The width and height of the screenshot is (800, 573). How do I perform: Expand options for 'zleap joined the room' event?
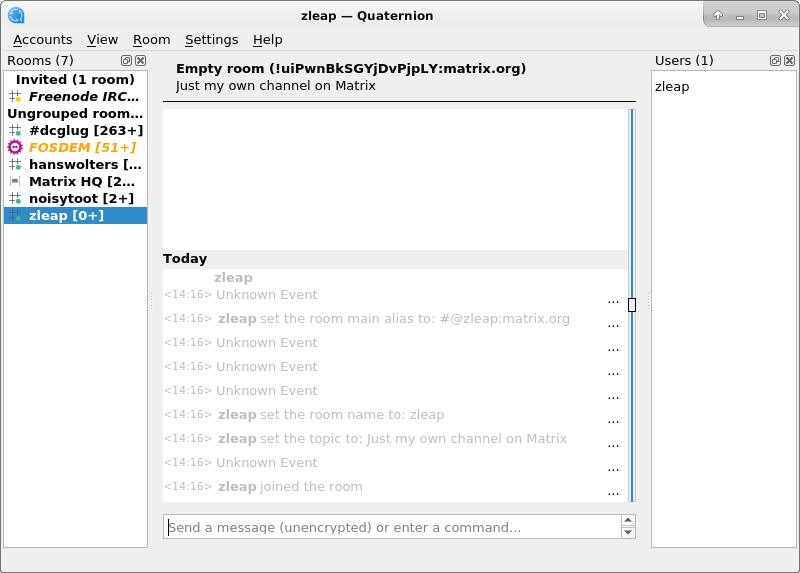[613, 493]
